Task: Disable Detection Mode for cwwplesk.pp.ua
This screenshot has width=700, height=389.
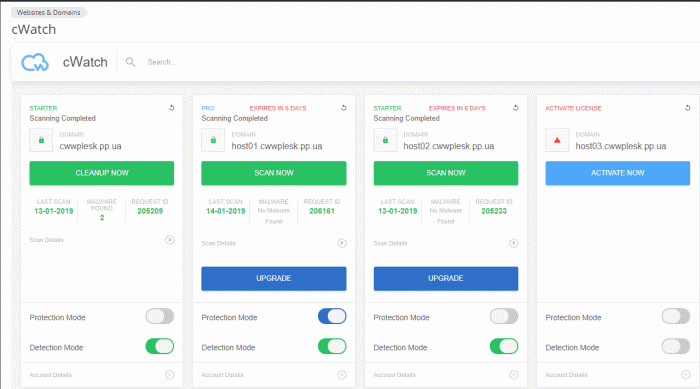Action: (160, 346)
